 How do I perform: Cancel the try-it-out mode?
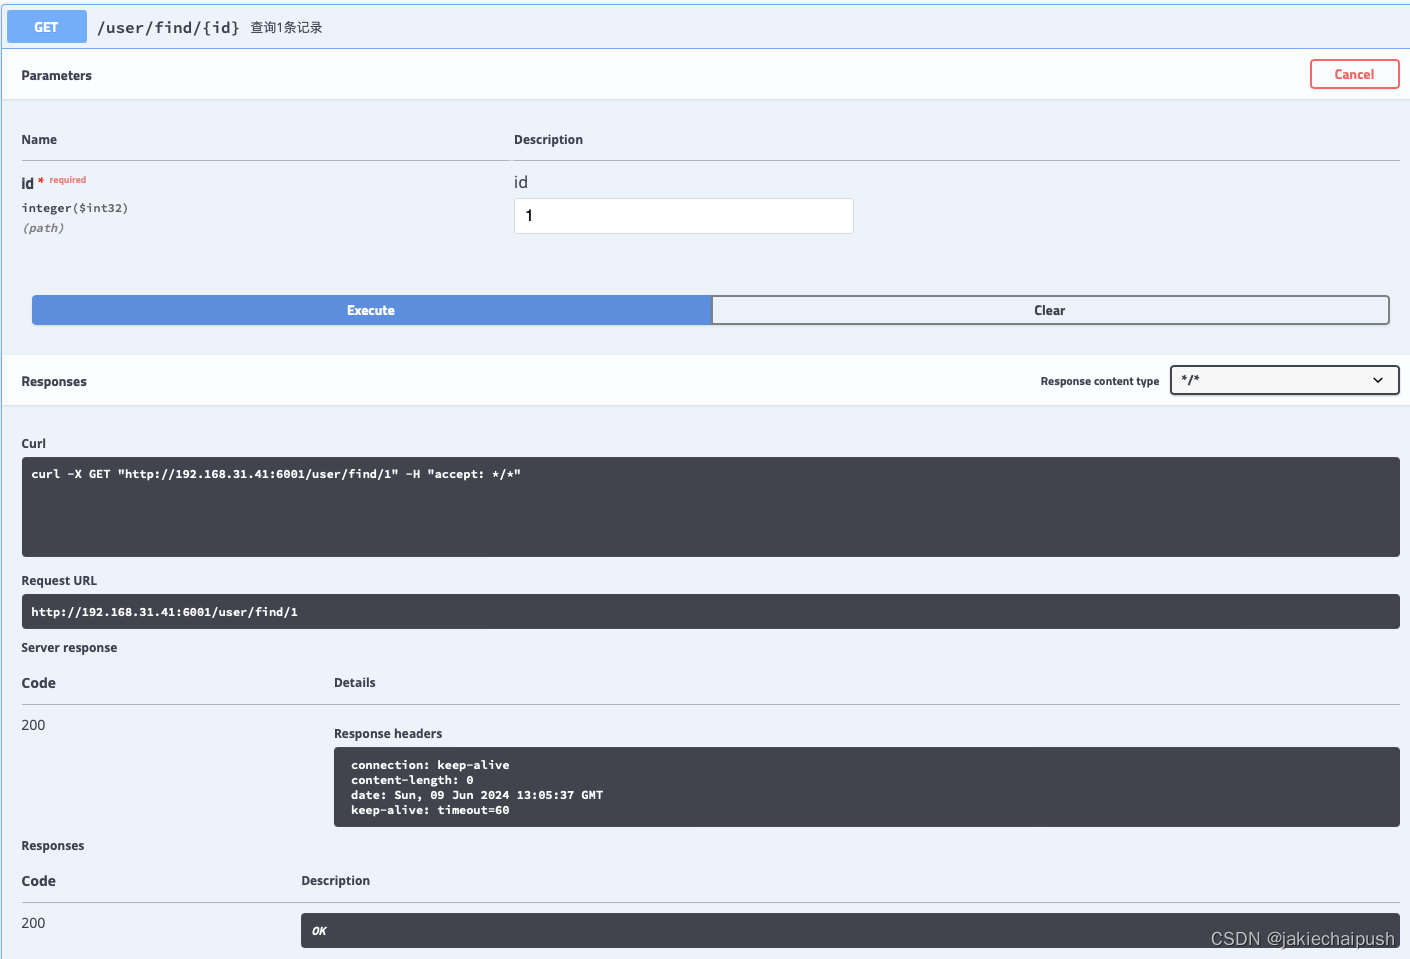click(x=1354, y=74)
